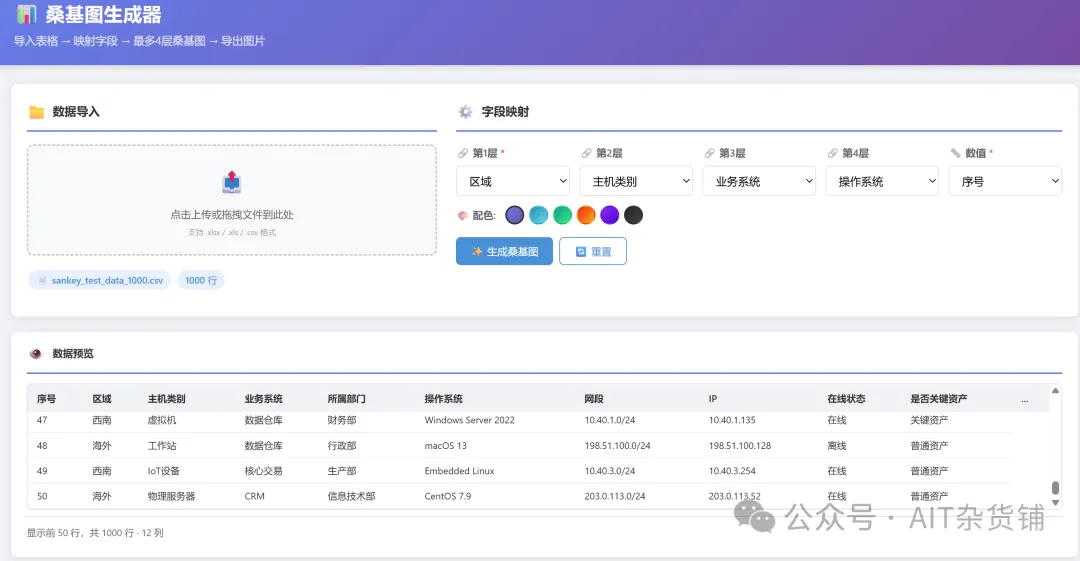Click the link icon next to 第4层
This screenshot has width=1080, height=561.
point(833,153)
